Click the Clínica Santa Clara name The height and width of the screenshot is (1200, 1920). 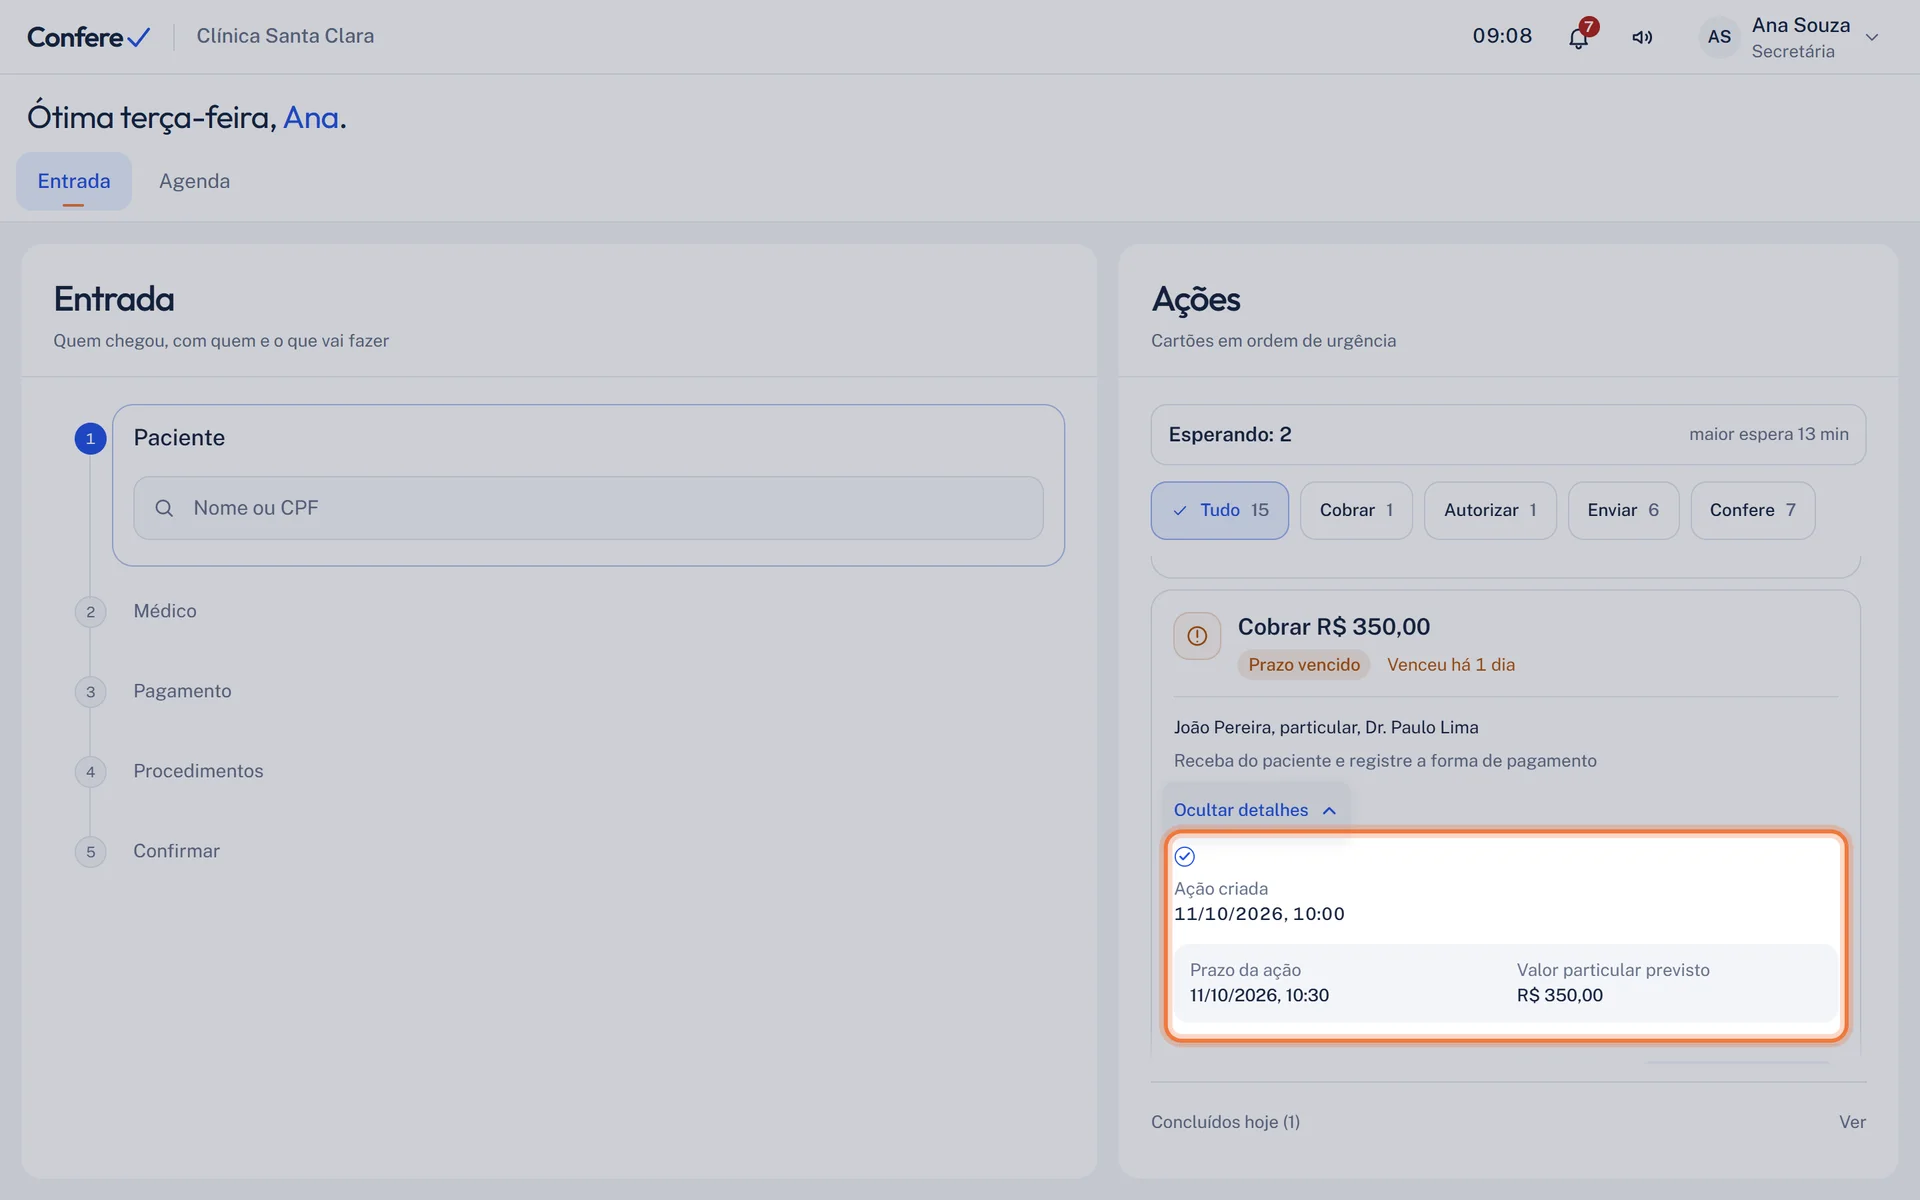285,36
